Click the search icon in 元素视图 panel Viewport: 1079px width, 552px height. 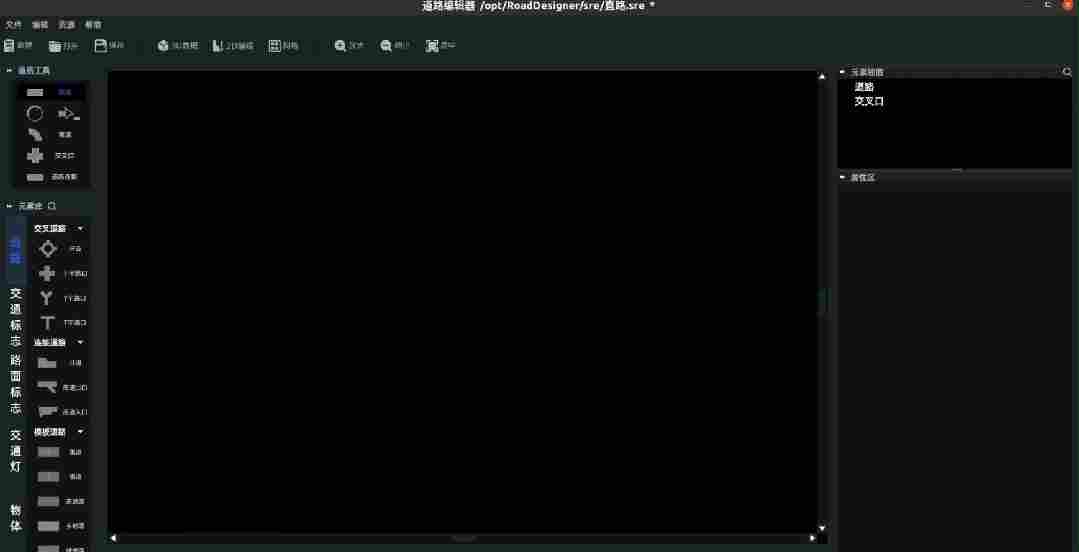click(1067, 72)
